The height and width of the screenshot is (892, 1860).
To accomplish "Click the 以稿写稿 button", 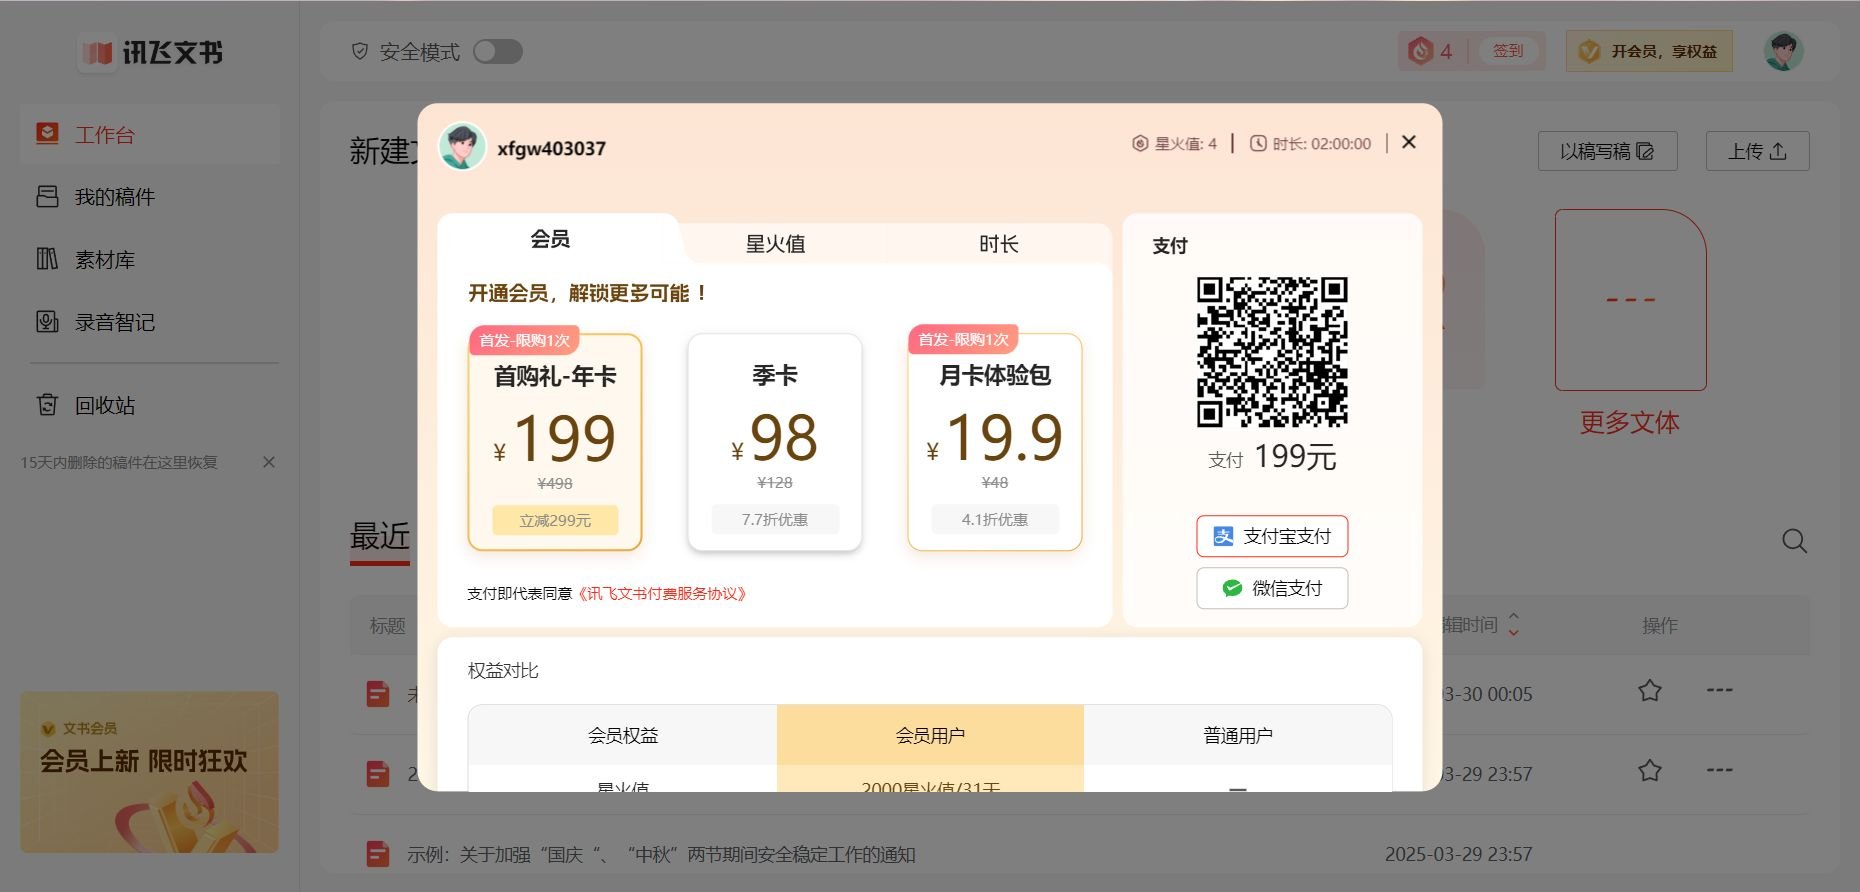I will 1607,151.
